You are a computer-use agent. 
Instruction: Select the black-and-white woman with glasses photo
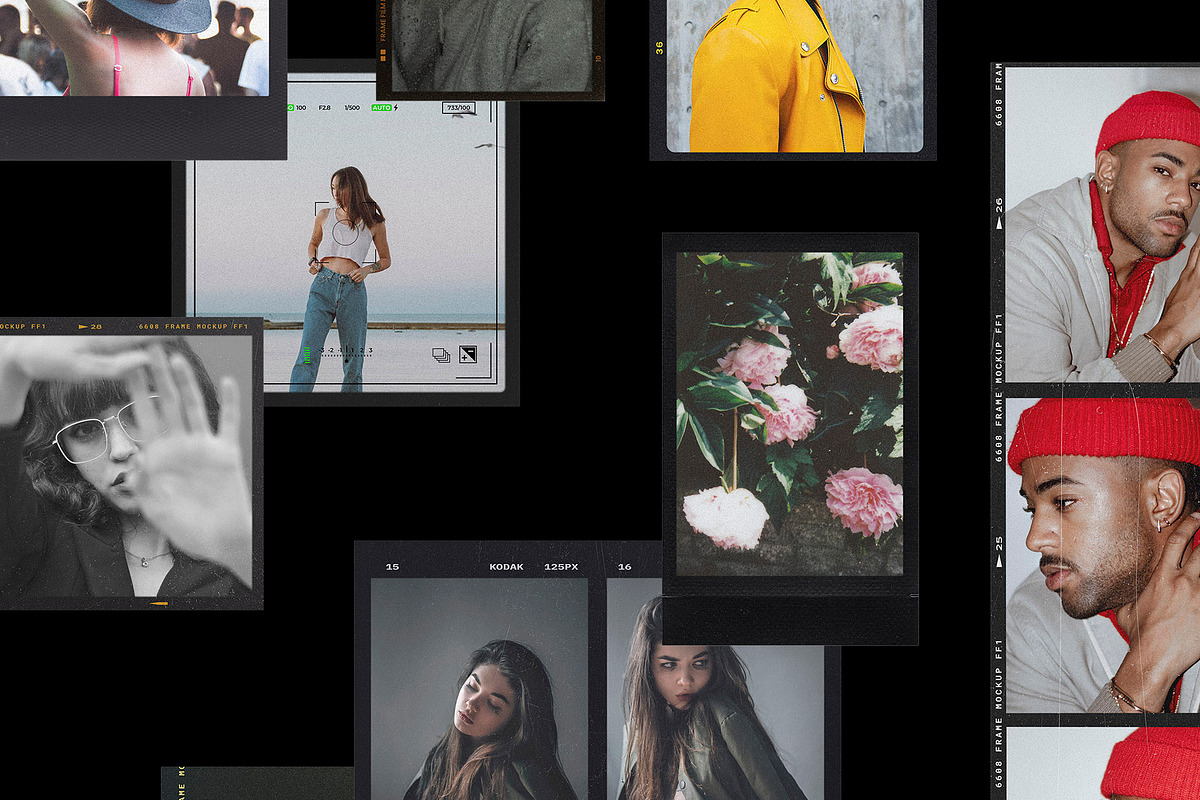tap(126, 468)
